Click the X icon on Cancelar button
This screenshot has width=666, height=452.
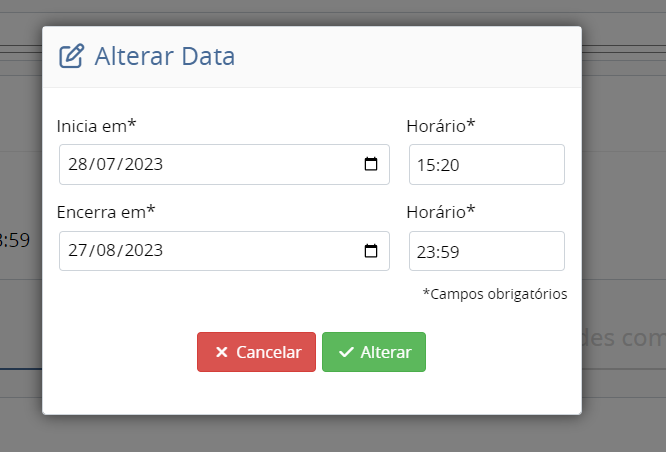[x=222, y=352]
